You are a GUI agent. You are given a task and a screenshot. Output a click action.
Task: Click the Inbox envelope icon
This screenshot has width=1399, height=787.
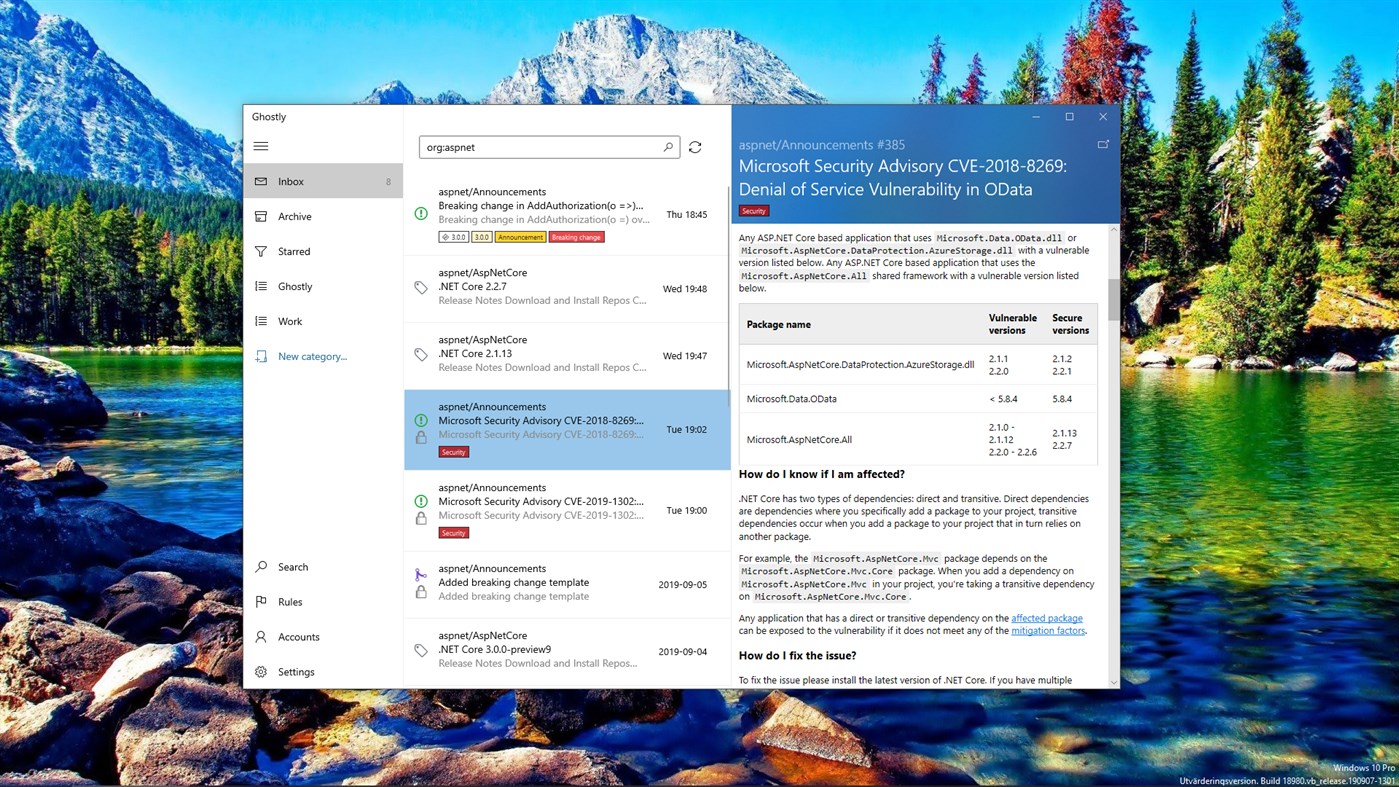tap(261, 181)
